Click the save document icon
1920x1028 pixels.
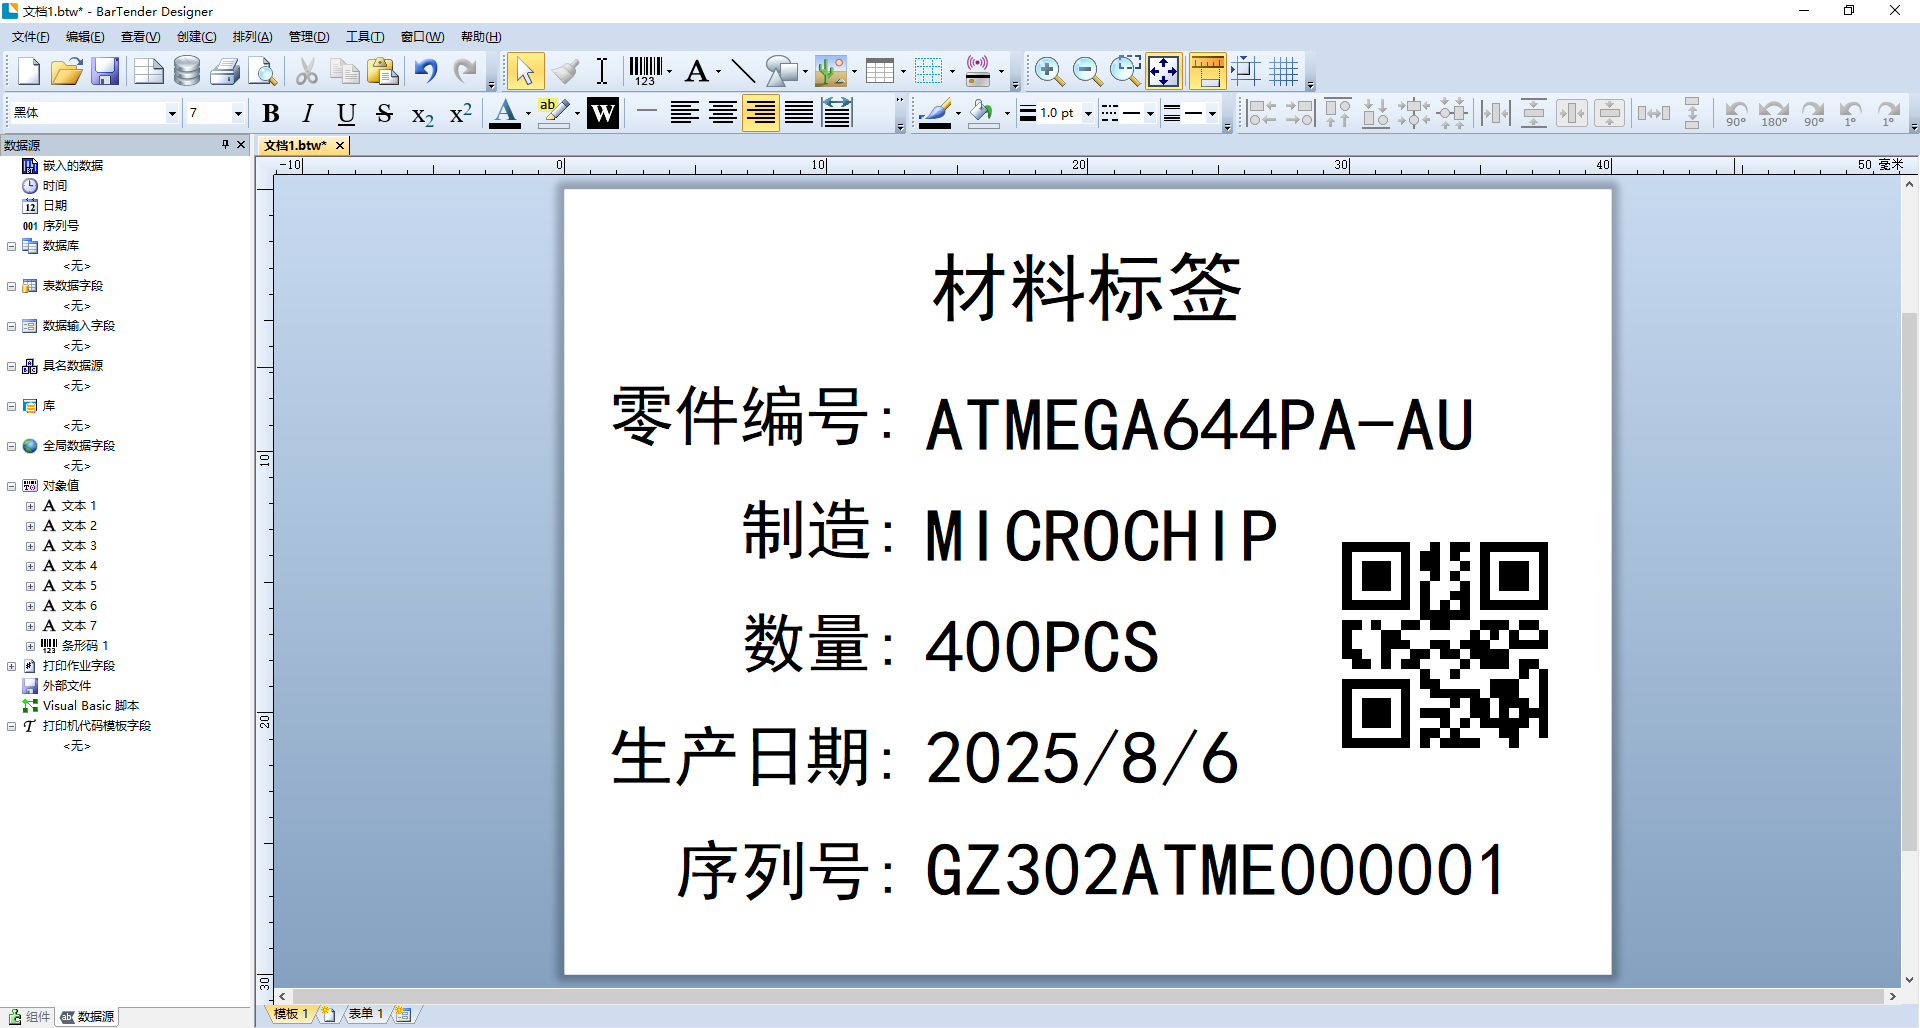[x=105, y=71]
